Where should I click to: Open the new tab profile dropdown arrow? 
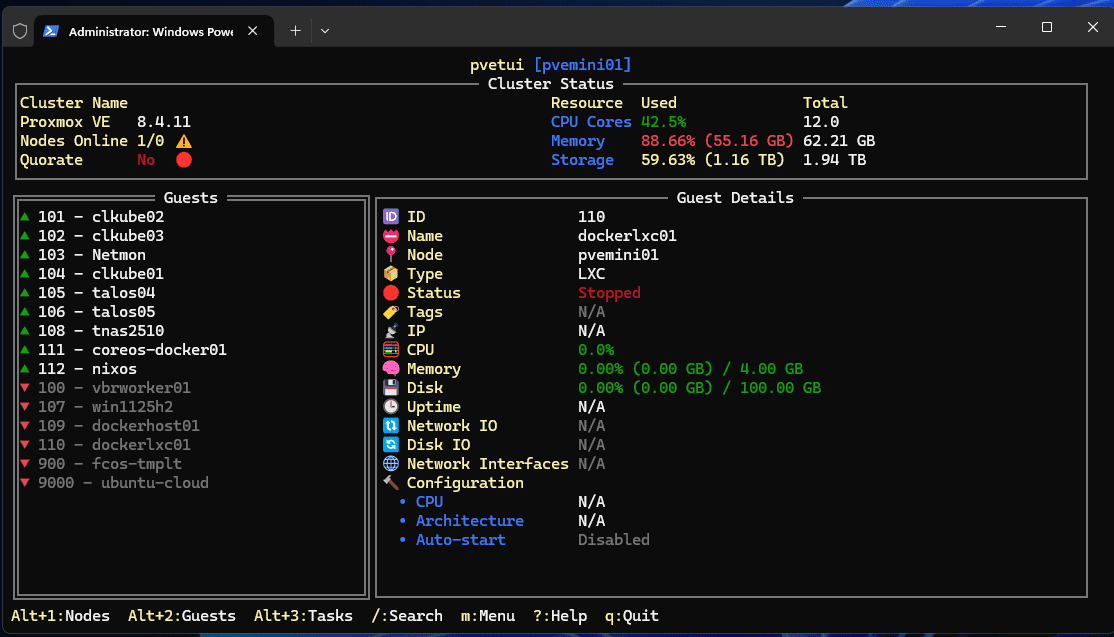325,31
